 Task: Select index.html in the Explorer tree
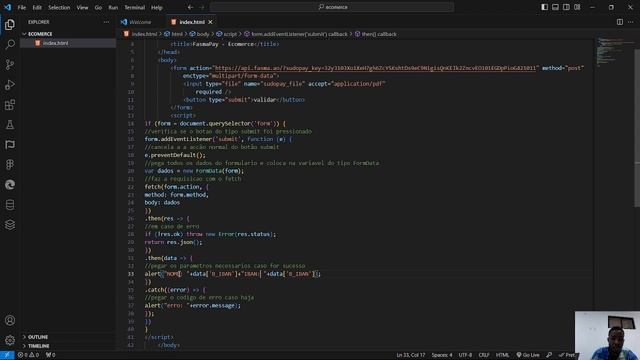point(68,43)
